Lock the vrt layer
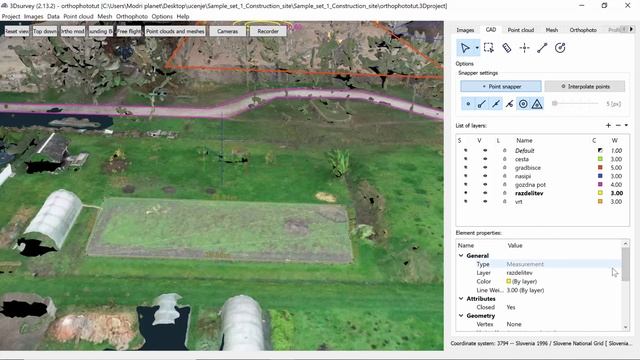 click(504, 202)
